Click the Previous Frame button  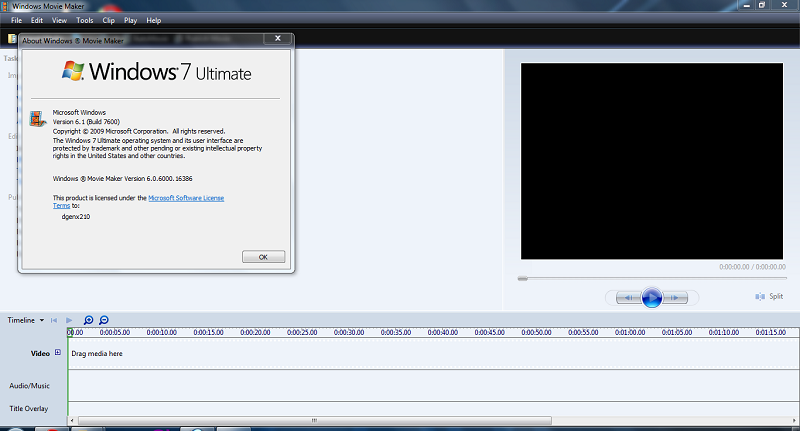click(x=629, y=297)
